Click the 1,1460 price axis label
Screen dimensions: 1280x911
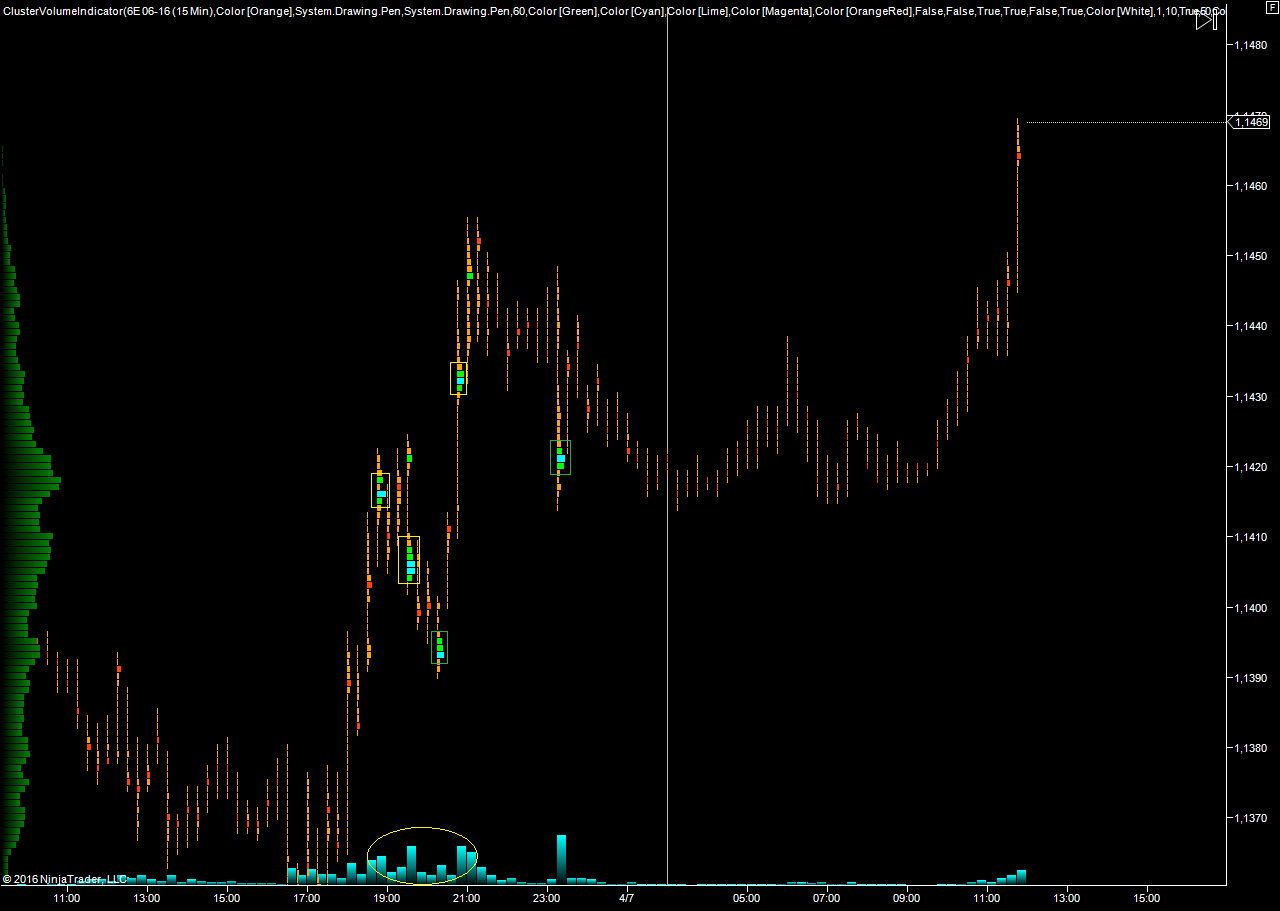[1250, 186]
